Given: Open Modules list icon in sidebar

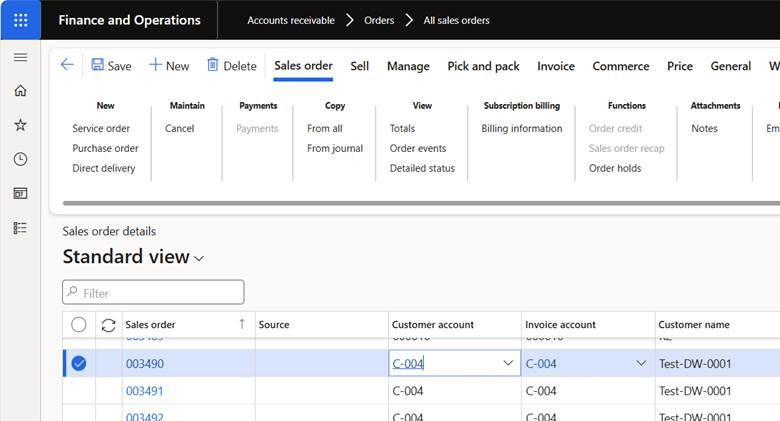Looking at the screenshot, I should (20, 228).
